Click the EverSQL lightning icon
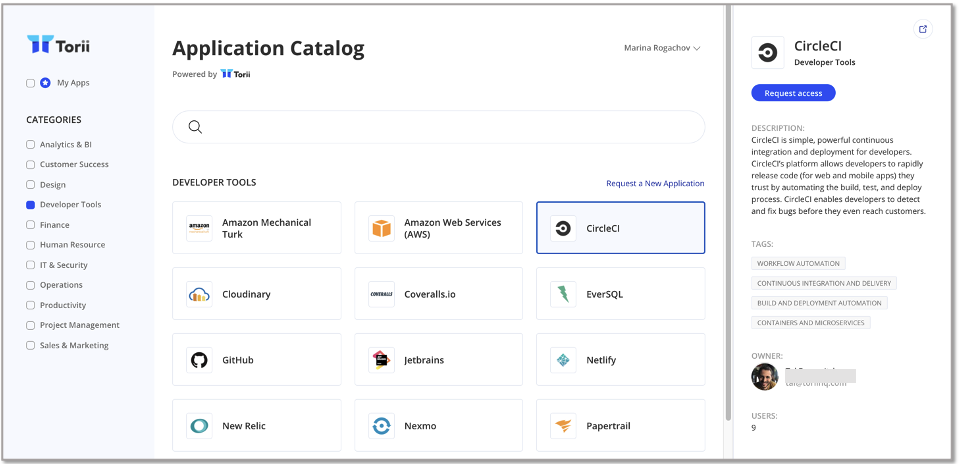 (563, 294)
